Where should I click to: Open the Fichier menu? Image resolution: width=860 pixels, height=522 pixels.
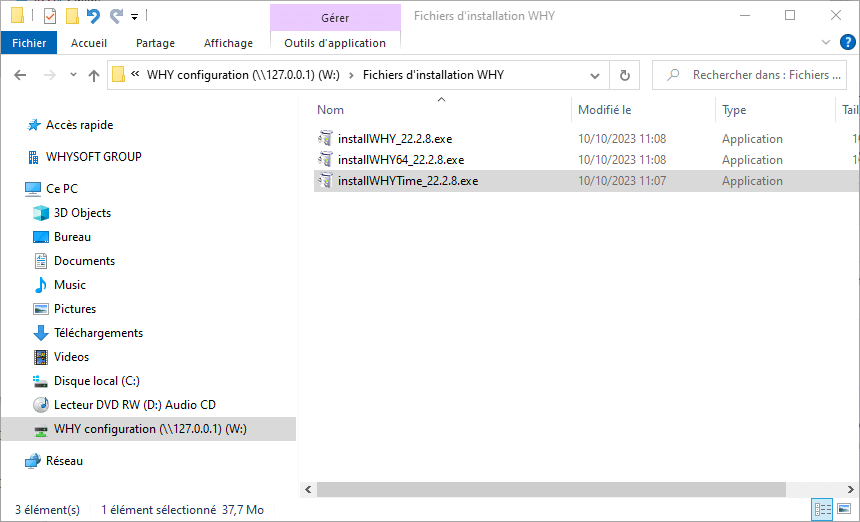pos(29,43)
